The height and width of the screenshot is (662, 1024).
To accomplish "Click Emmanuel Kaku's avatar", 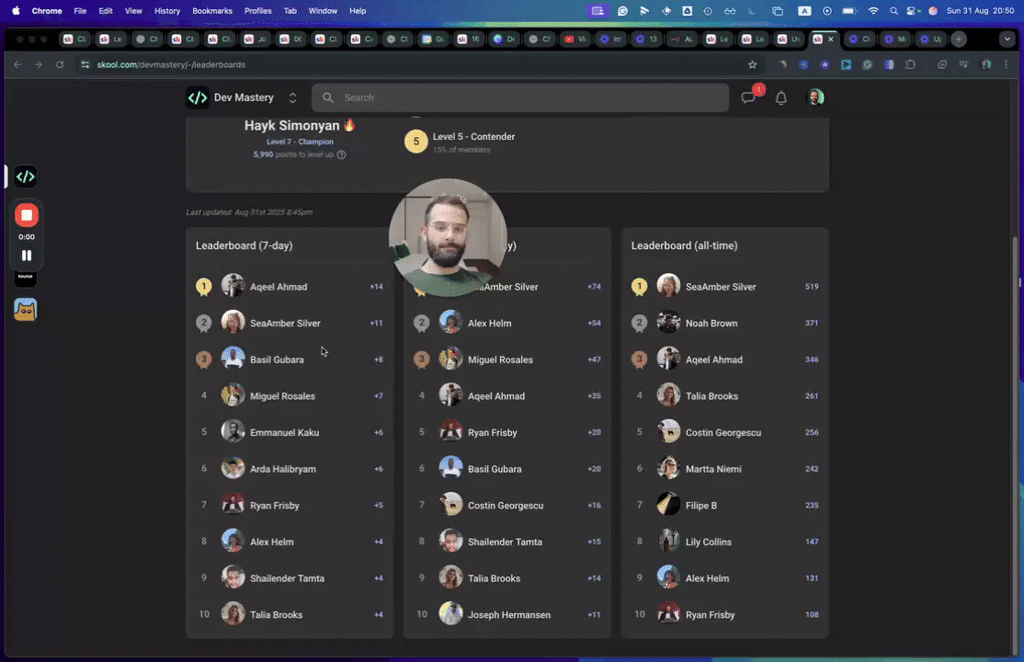I will click(x=232, y=432).
